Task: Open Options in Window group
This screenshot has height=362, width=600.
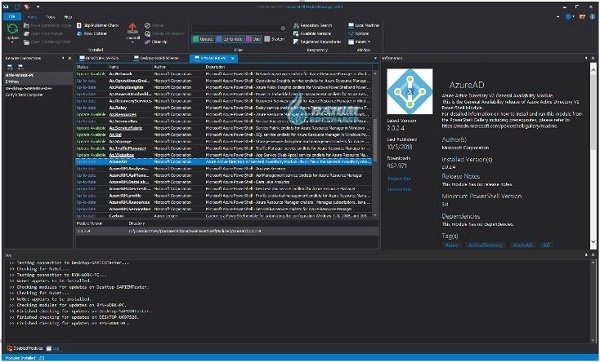Action: tap(359, 34)
